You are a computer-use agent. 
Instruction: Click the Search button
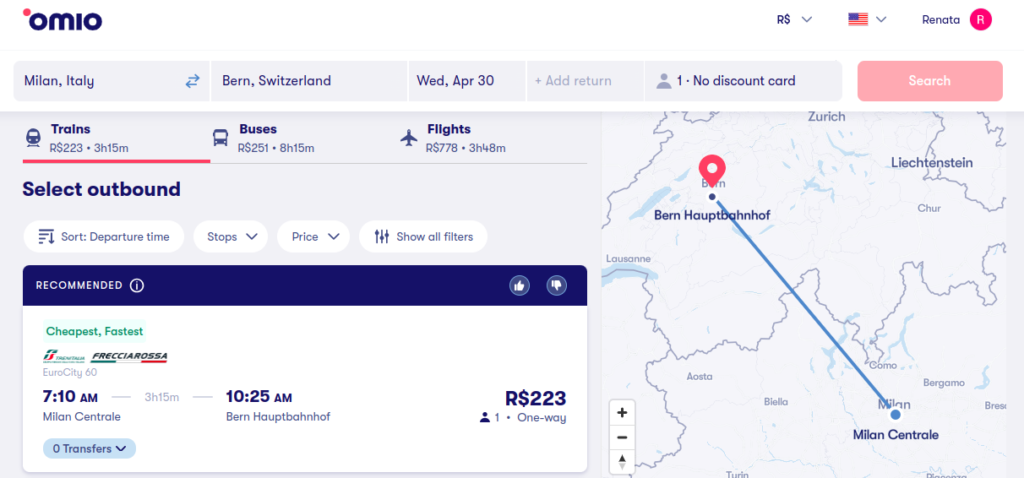929,81
